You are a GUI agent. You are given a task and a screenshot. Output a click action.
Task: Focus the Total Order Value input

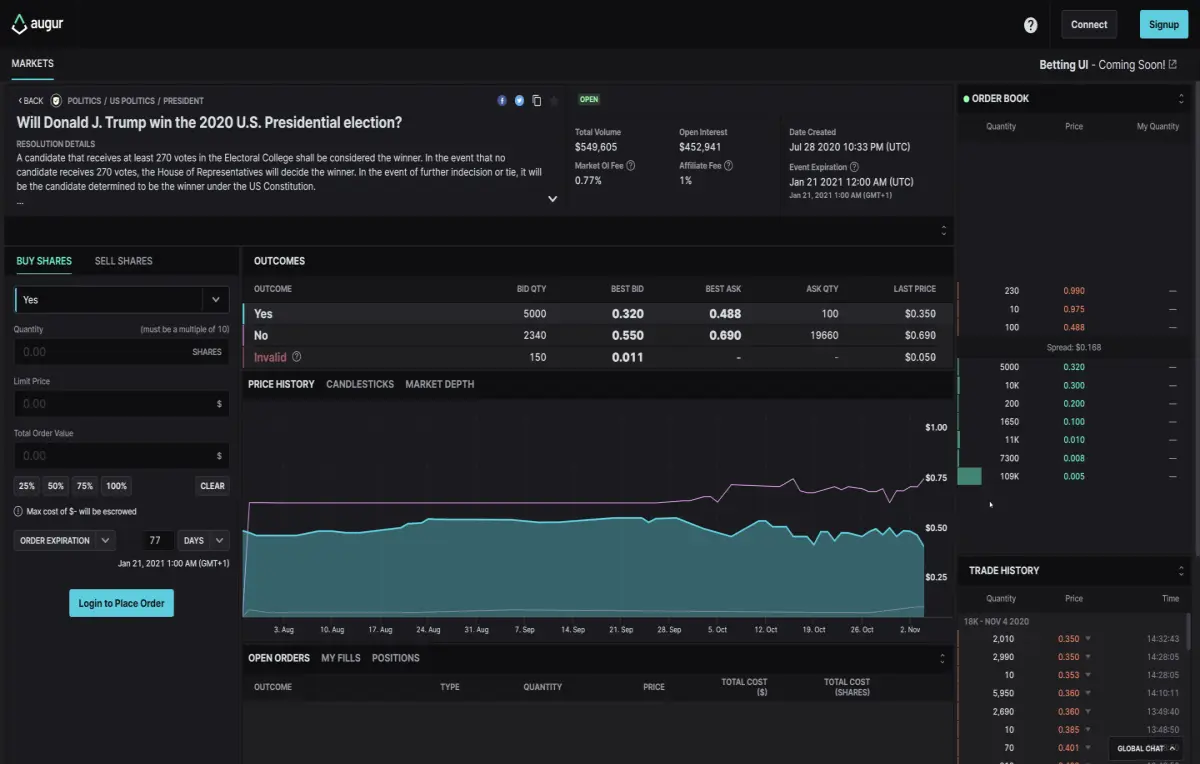[x=122, y=456]
